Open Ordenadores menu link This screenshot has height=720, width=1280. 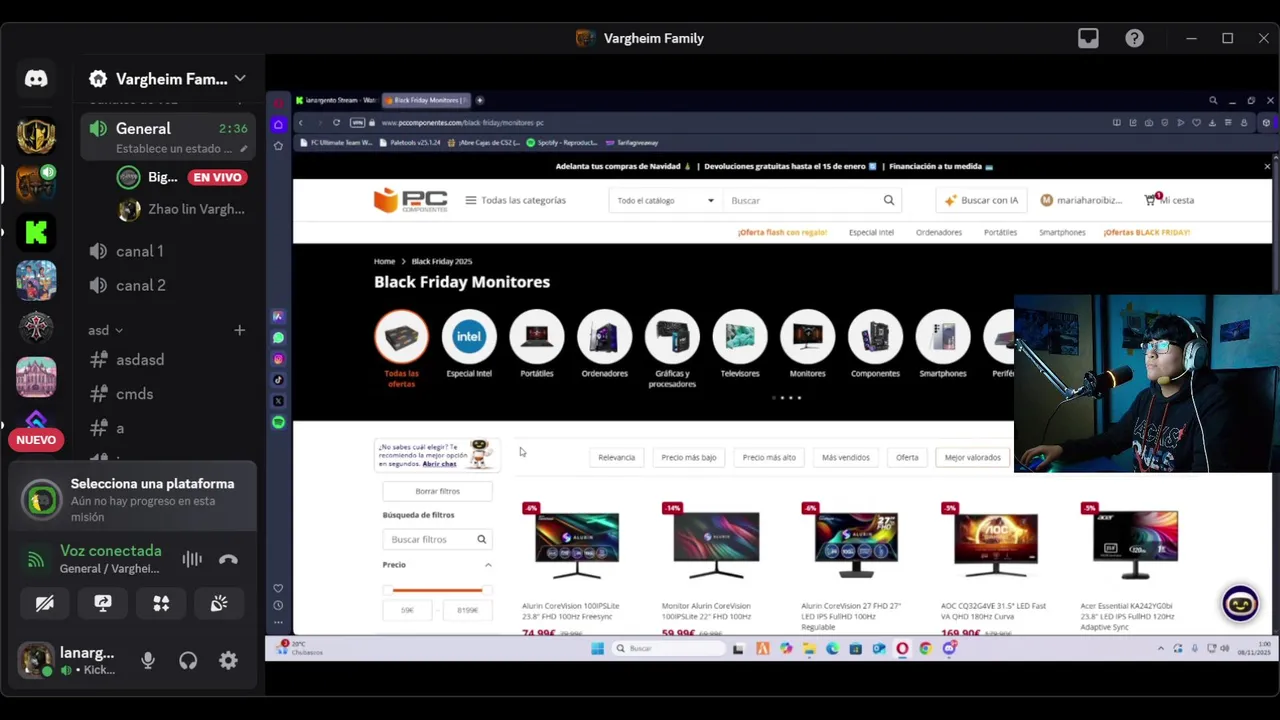[939, 232]
